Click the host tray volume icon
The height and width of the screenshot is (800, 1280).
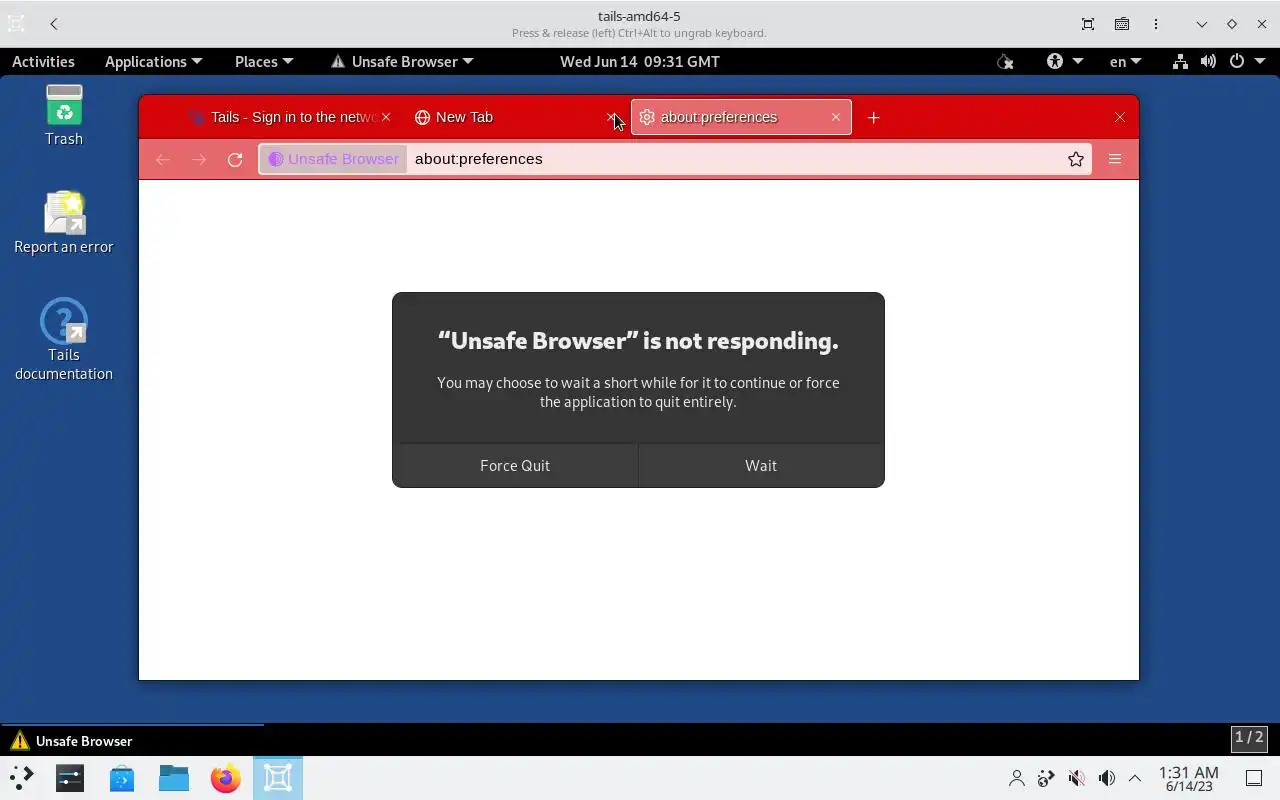(x=1106, y=778)
